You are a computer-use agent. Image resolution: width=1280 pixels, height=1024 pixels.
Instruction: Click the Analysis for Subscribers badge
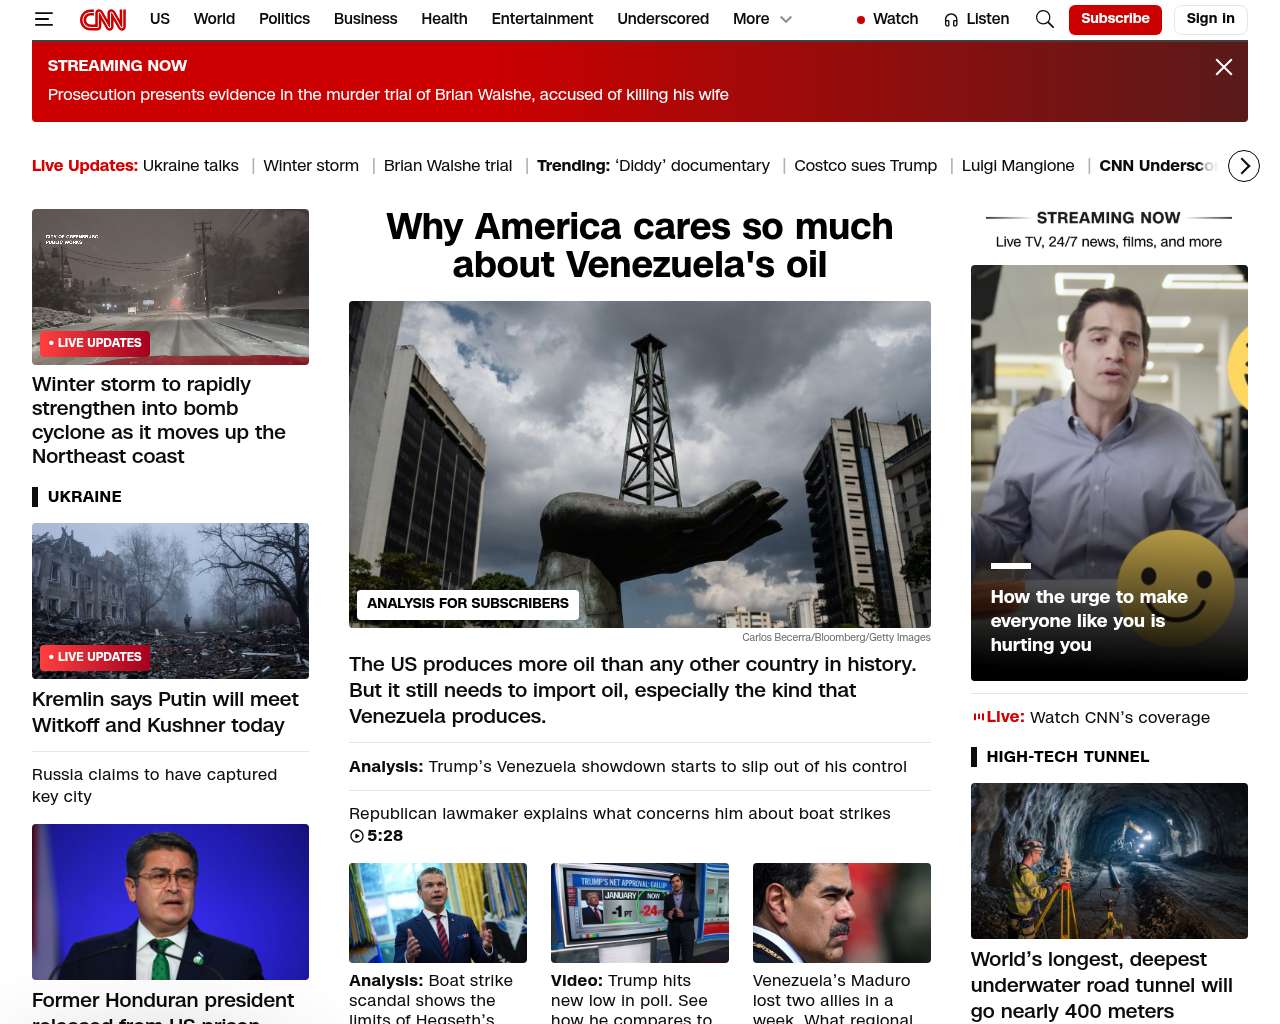coord(467,604)
